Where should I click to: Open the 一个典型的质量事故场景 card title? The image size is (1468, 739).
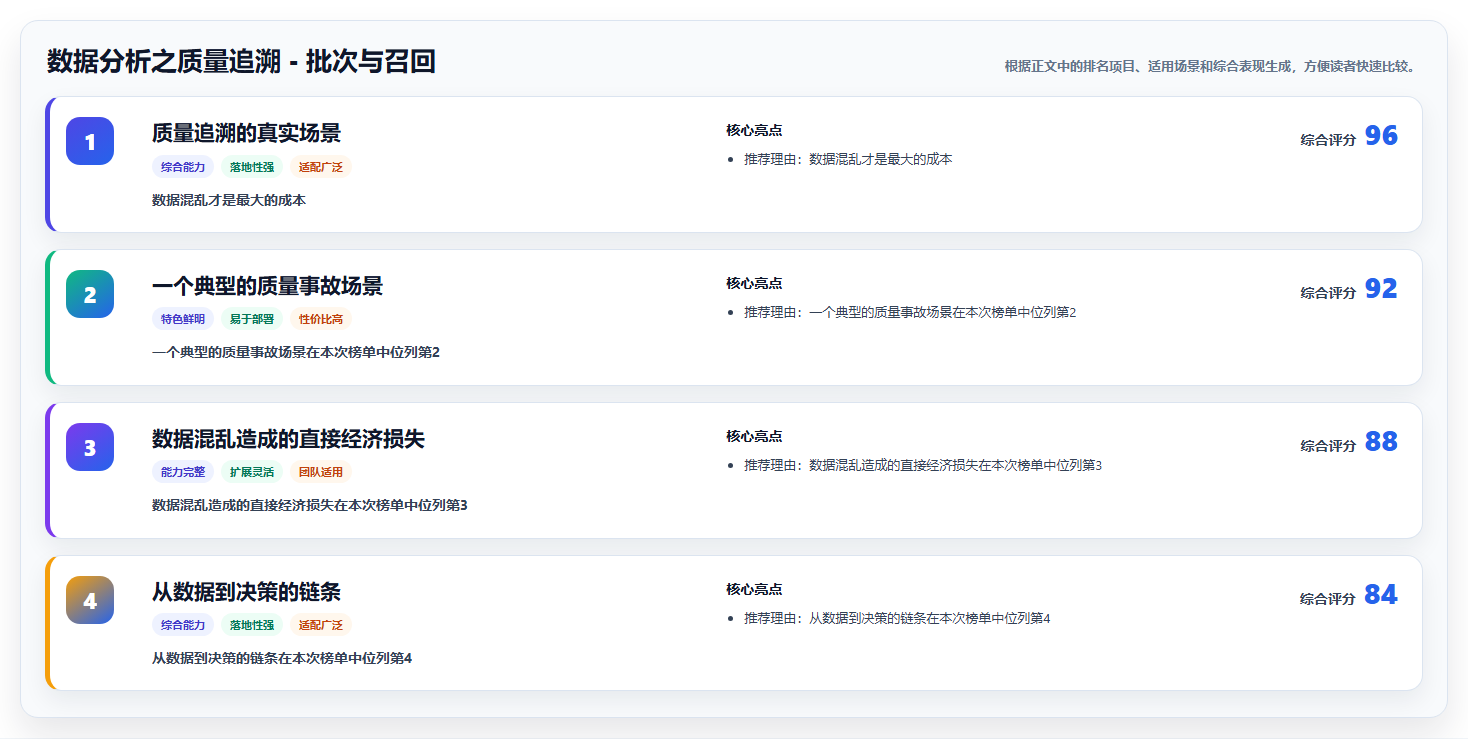click(x=267, y=286)
